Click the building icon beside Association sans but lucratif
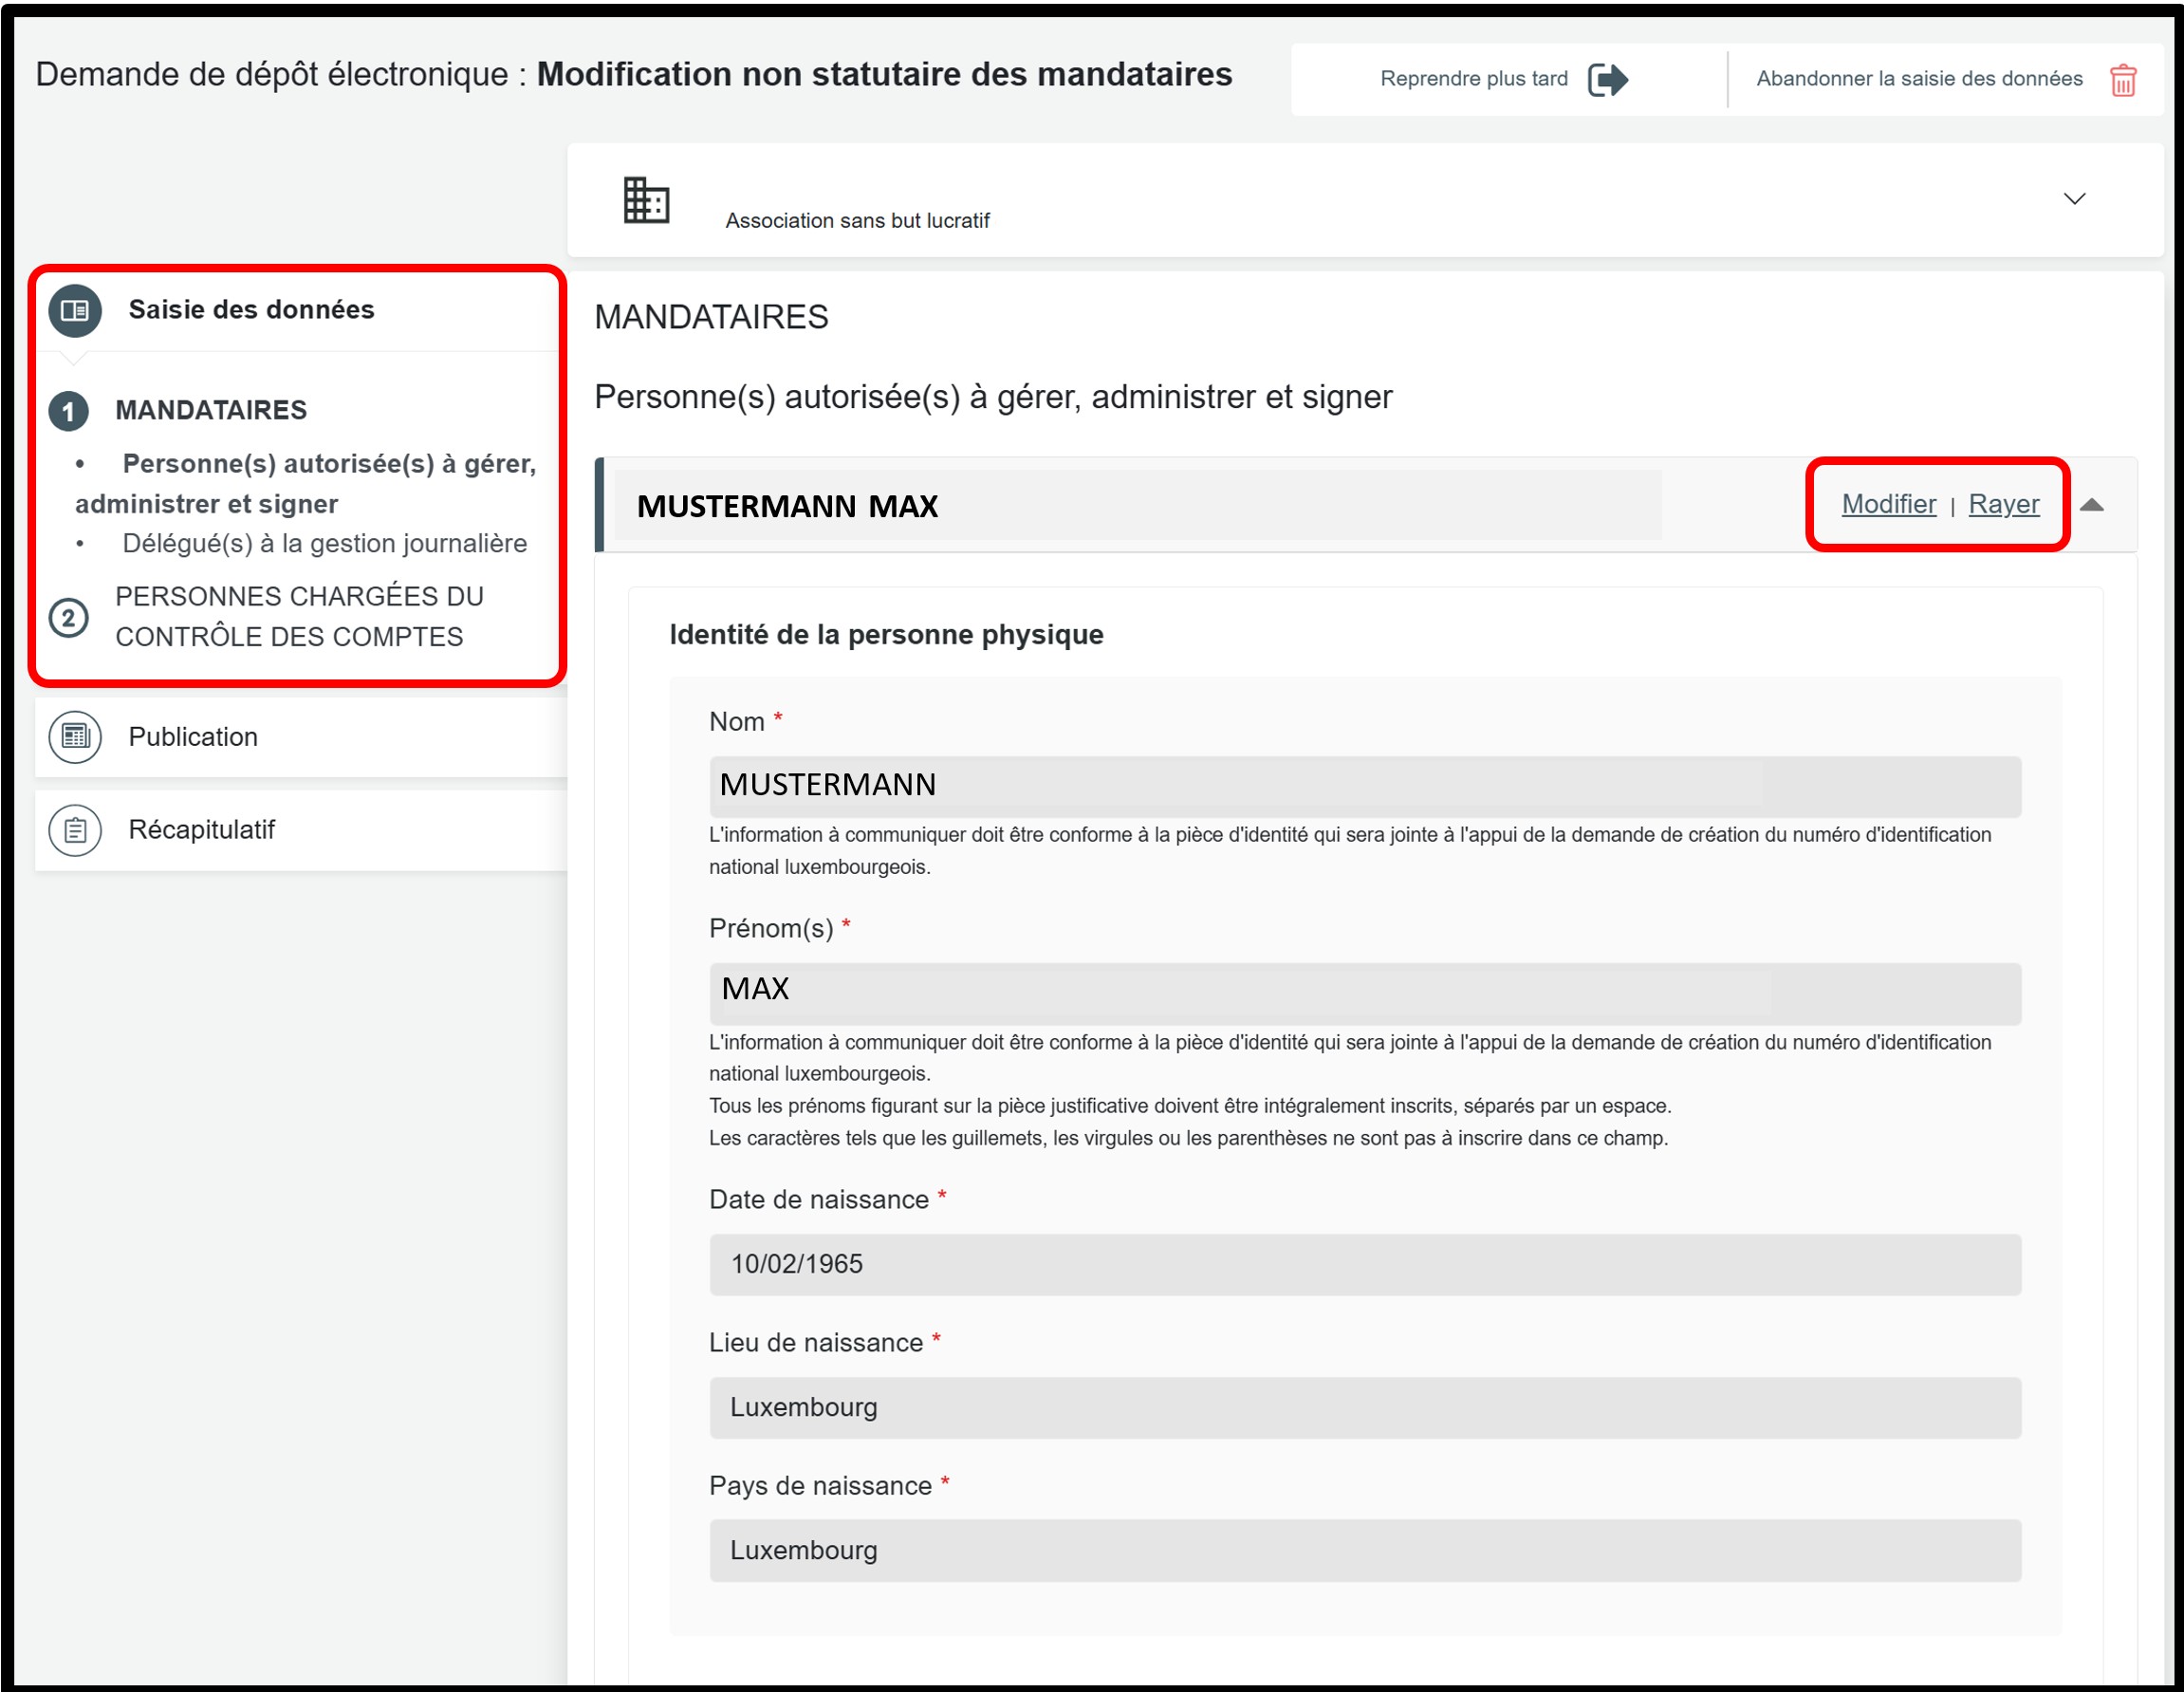Viewport: 2184px width, 1692px height. tap(646, 200)
